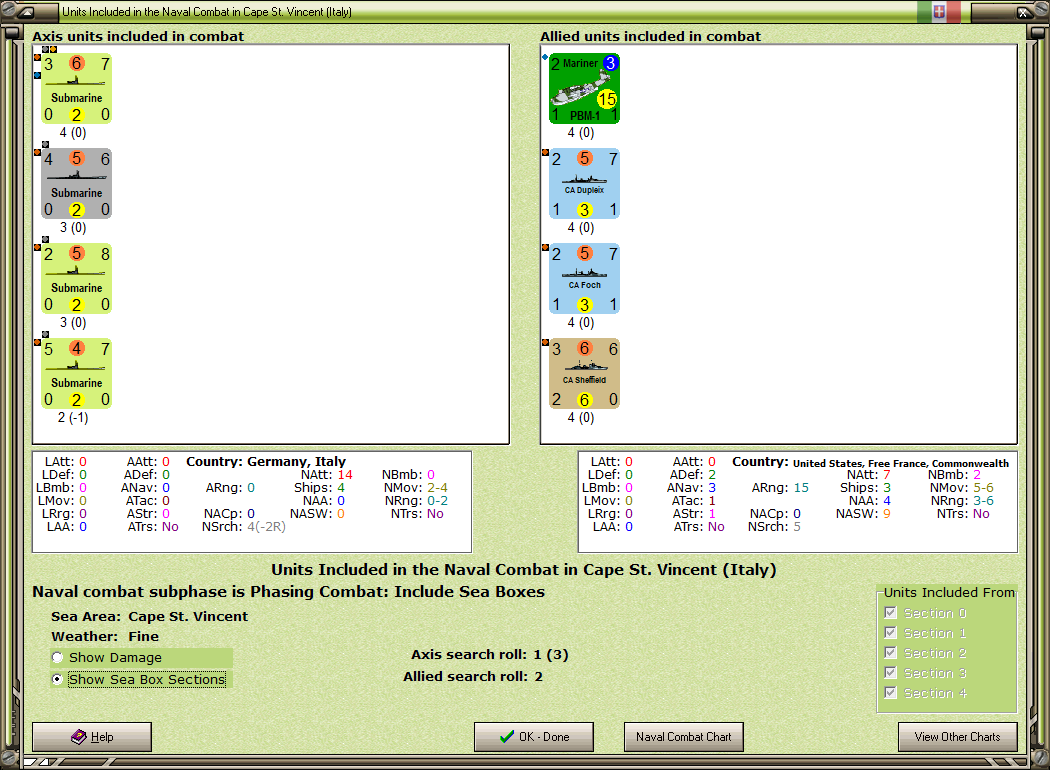Toggle the Section 3 checkbox
The image size is (1050, 770).
pos(891,673)
